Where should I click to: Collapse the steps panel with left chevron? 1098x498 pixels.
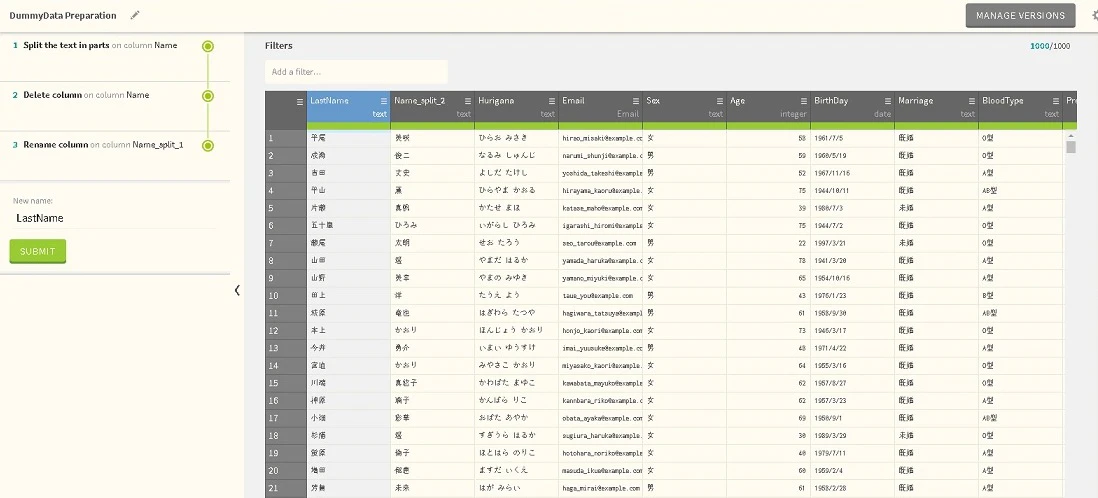tap(237, 290)
